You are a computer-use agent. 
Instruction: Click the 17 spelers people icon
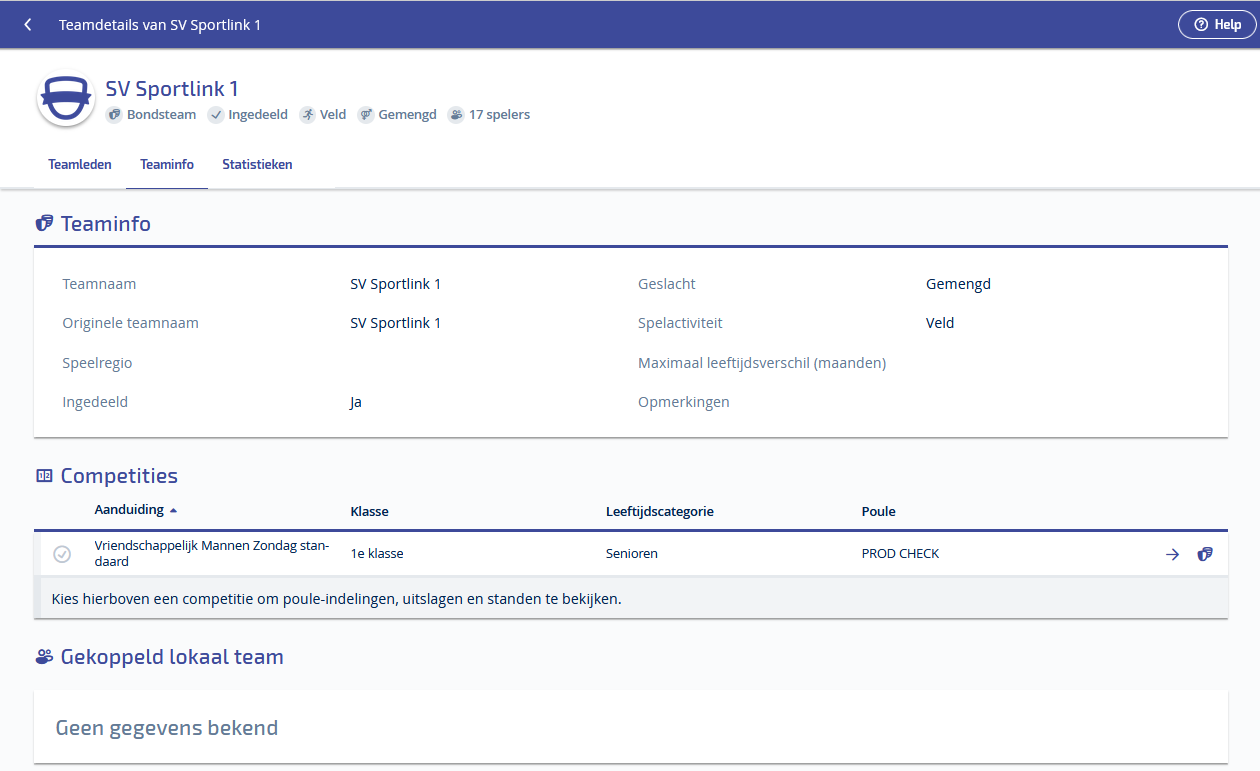click(456, 115)
